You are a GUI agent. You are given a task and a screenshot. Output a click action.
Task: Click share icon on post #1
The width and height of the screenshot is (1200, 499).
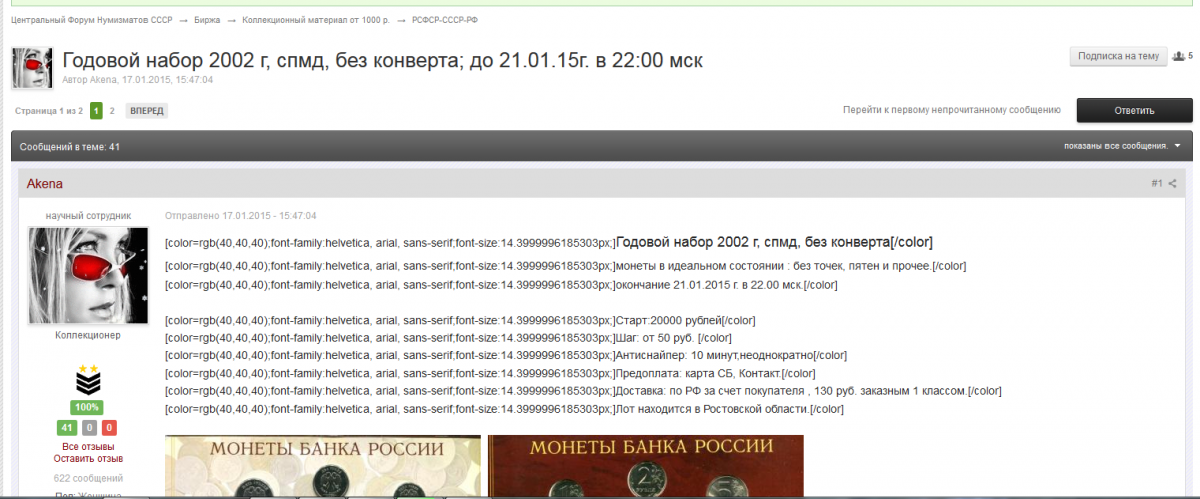click(x=1173, y=184)
